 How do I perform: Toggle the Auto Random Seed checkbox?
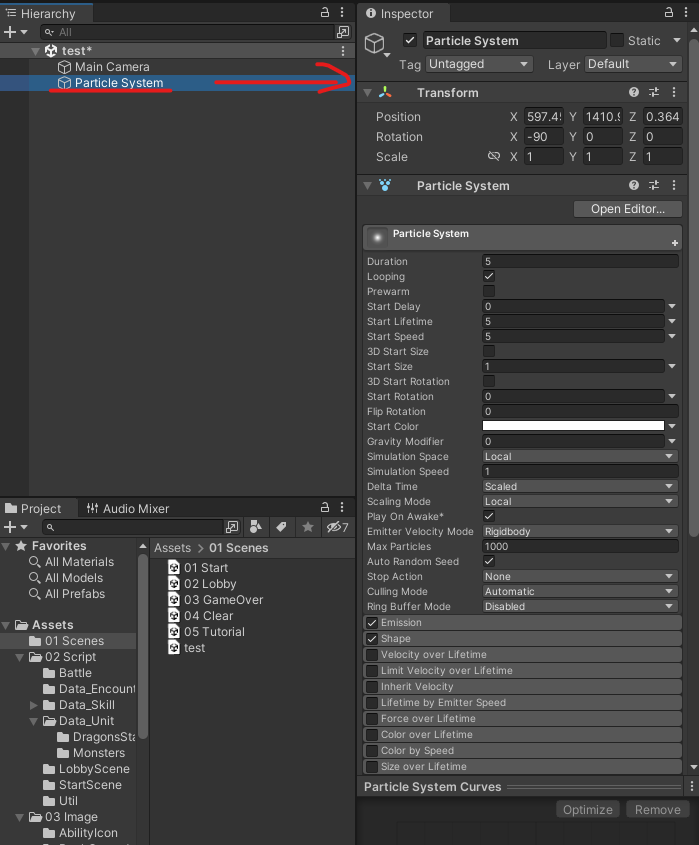[489, 562]
